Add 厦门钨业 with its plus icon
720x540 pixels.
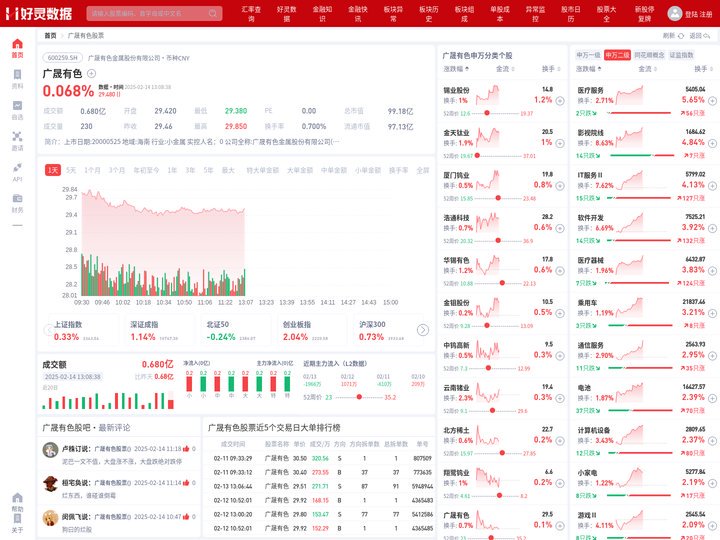pos(560,186)
